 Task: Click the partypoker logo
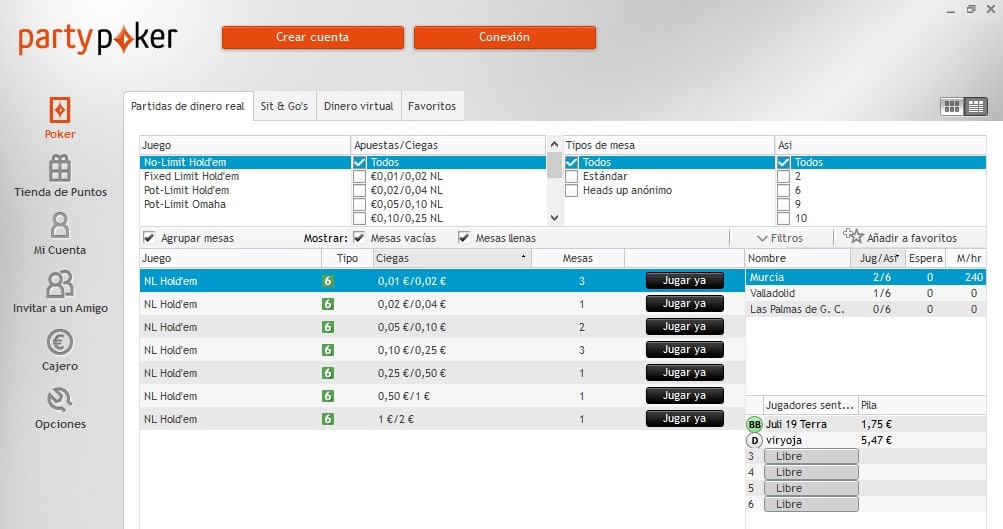click(x=97, y=39)
